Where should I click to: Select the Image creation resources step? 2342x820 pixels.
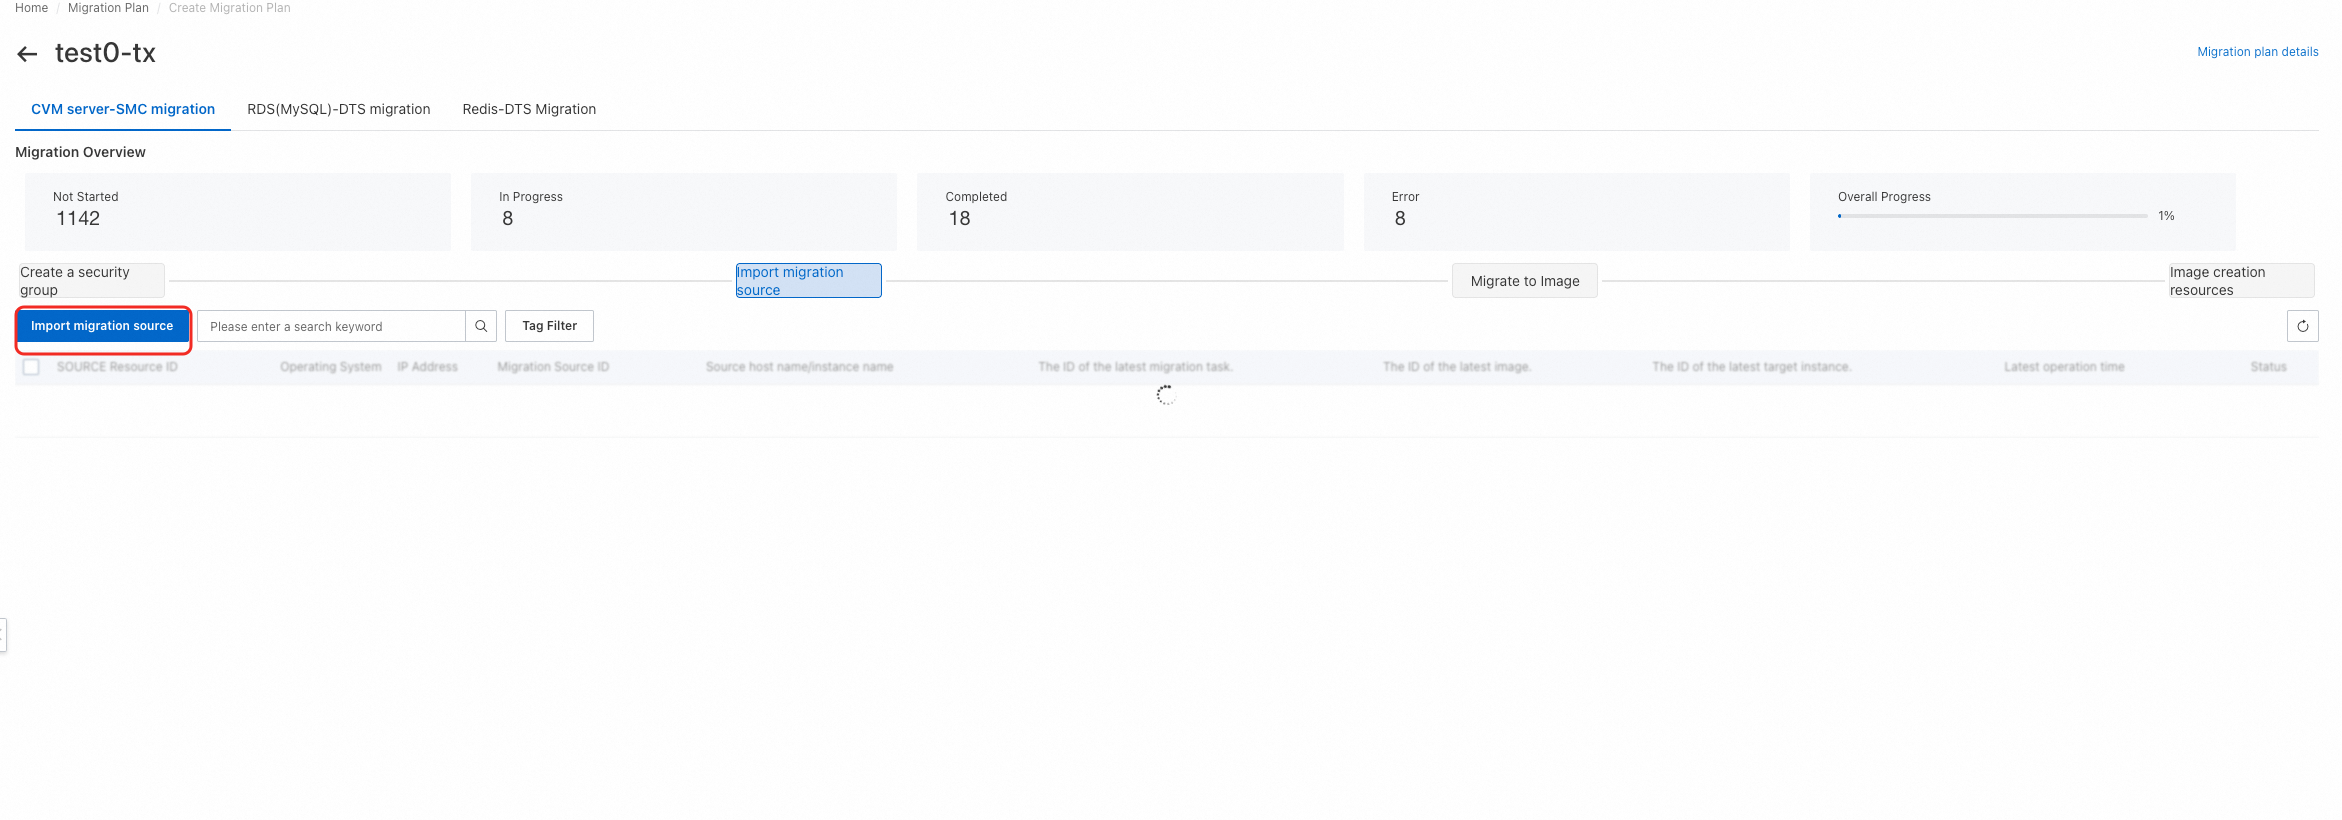tap(2241, 281)
